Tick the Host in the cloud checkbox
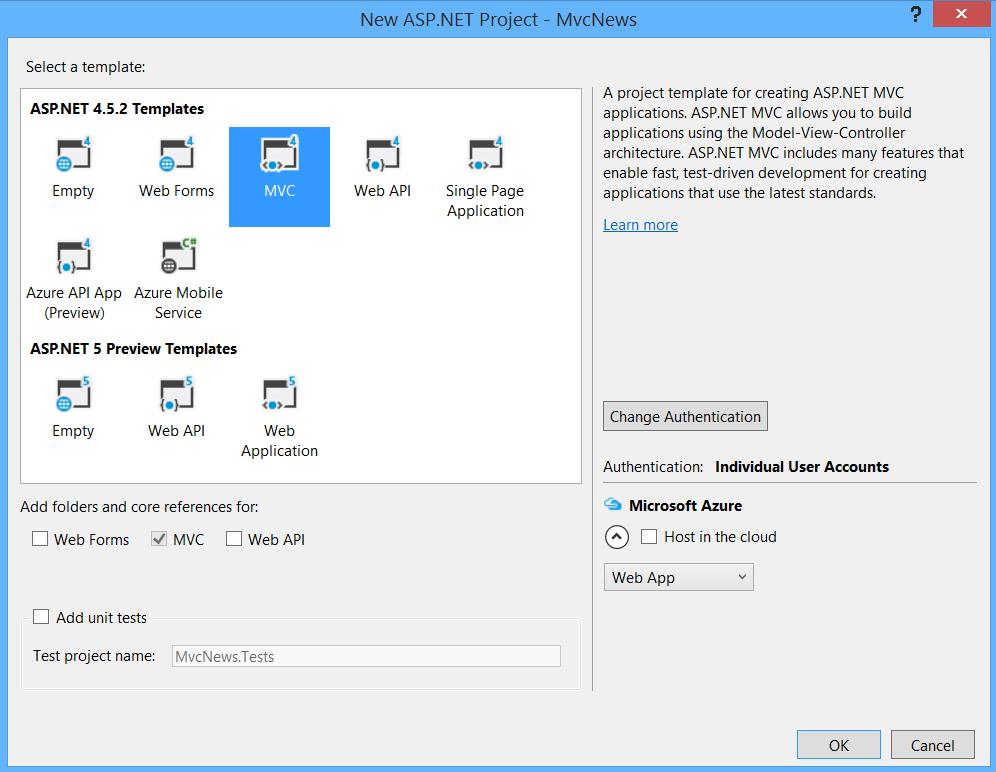The image size is (996, 772). click(649, 537)
